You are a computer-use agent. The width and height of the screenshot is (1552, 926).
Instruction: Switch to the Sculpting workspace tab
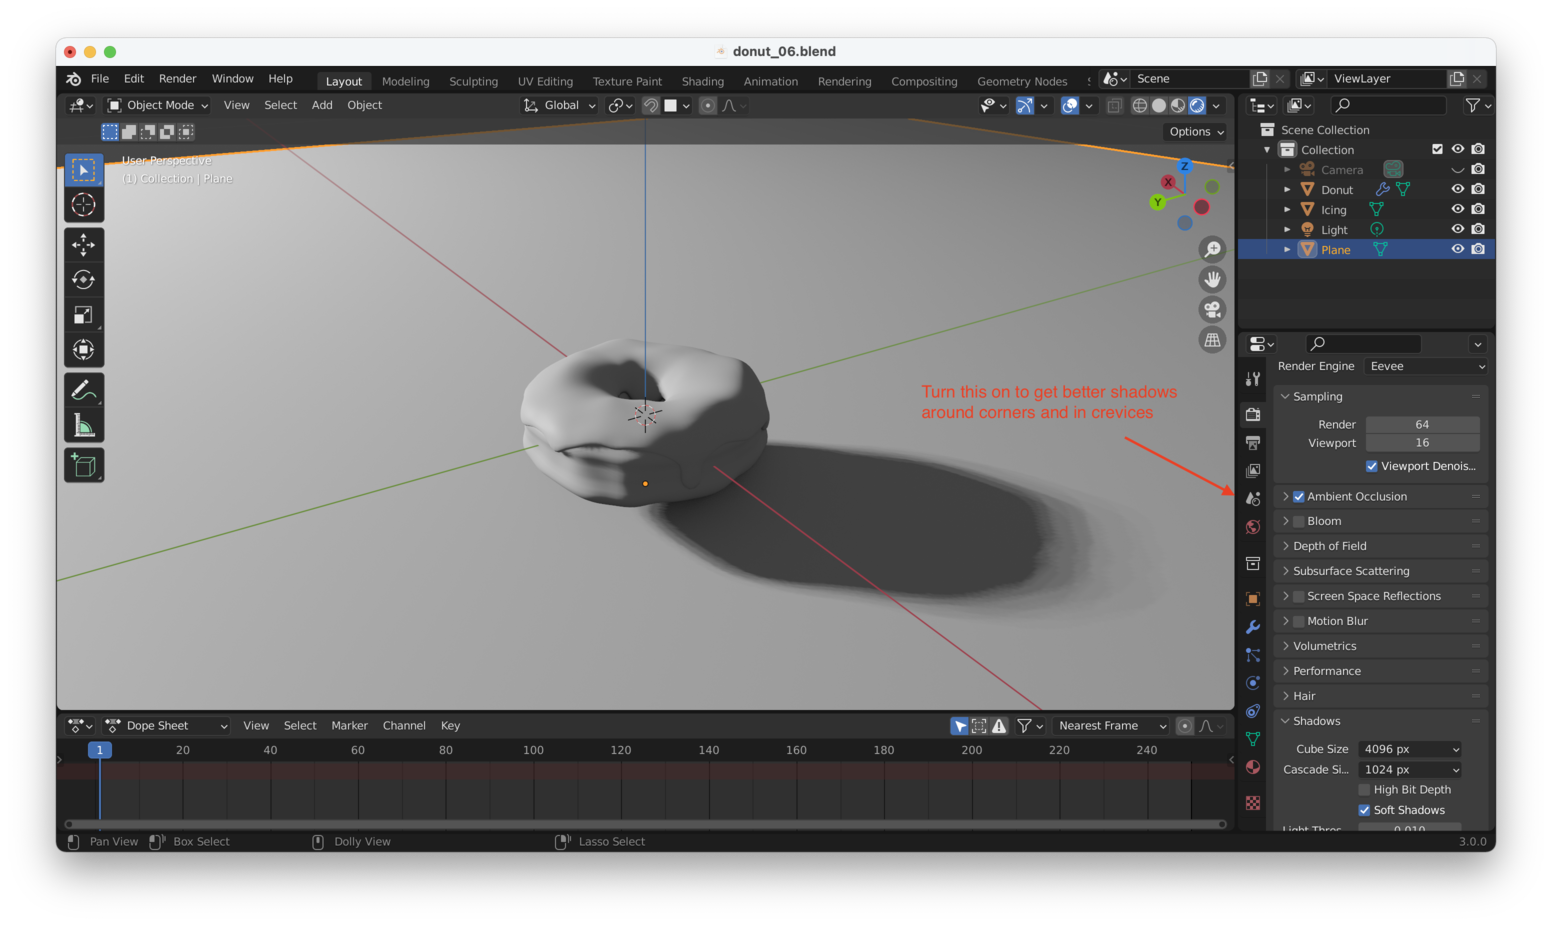(473, 81)
